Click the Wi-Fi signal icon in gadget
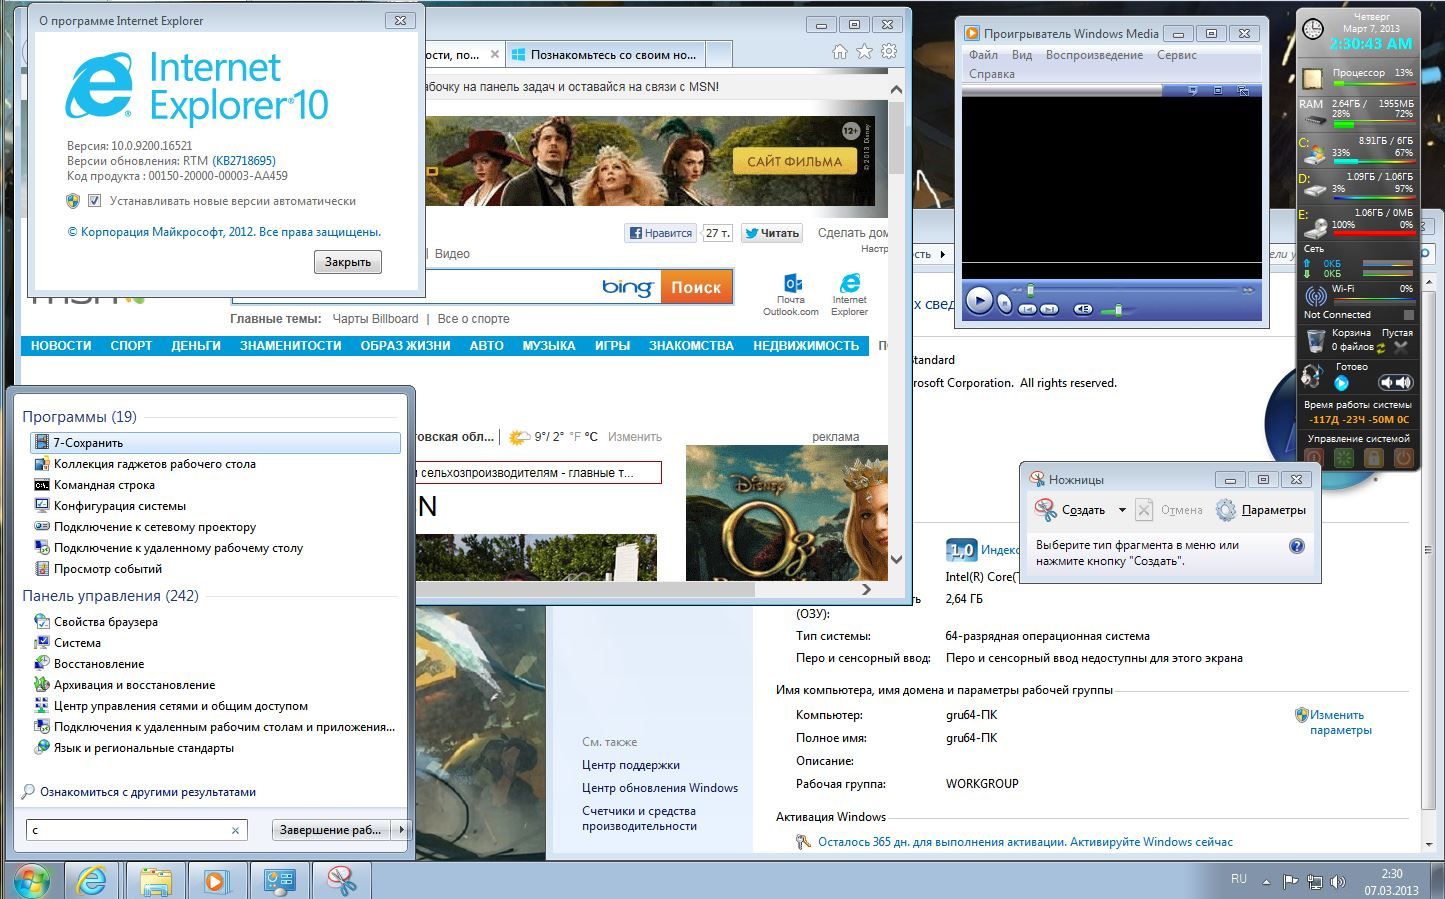This screenshot has width=1445, height=899. pyautogui.click(x=1316, y=296)
